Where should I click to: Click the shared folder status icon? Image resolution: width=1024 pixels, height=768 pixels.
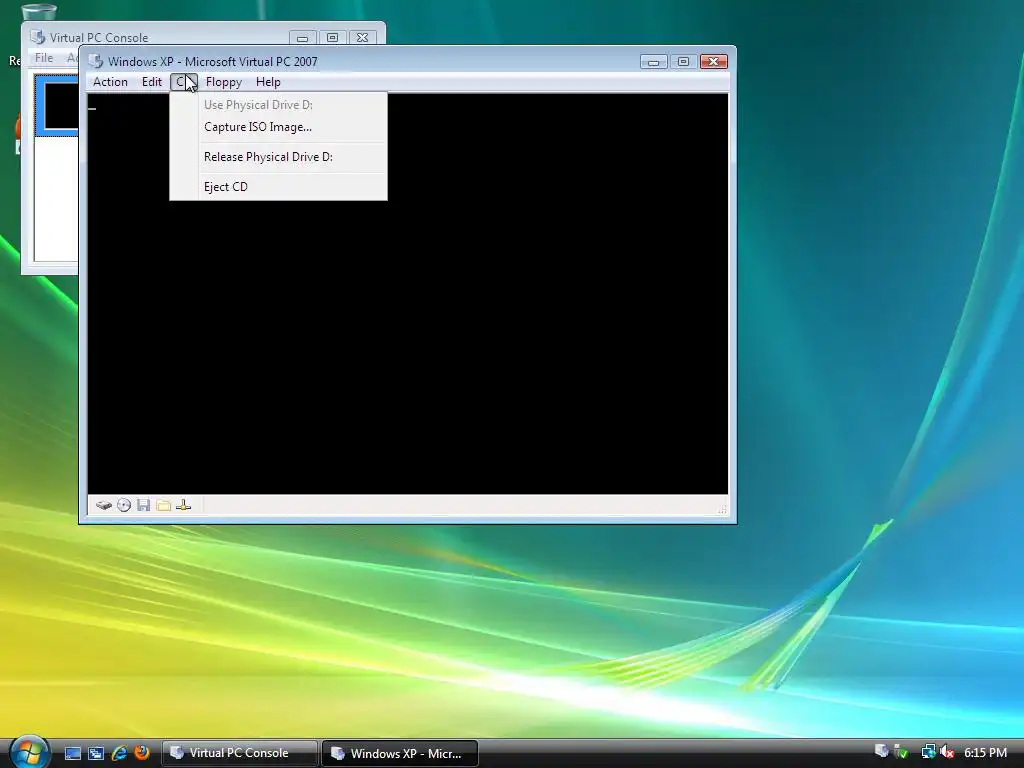coord(163,505)
